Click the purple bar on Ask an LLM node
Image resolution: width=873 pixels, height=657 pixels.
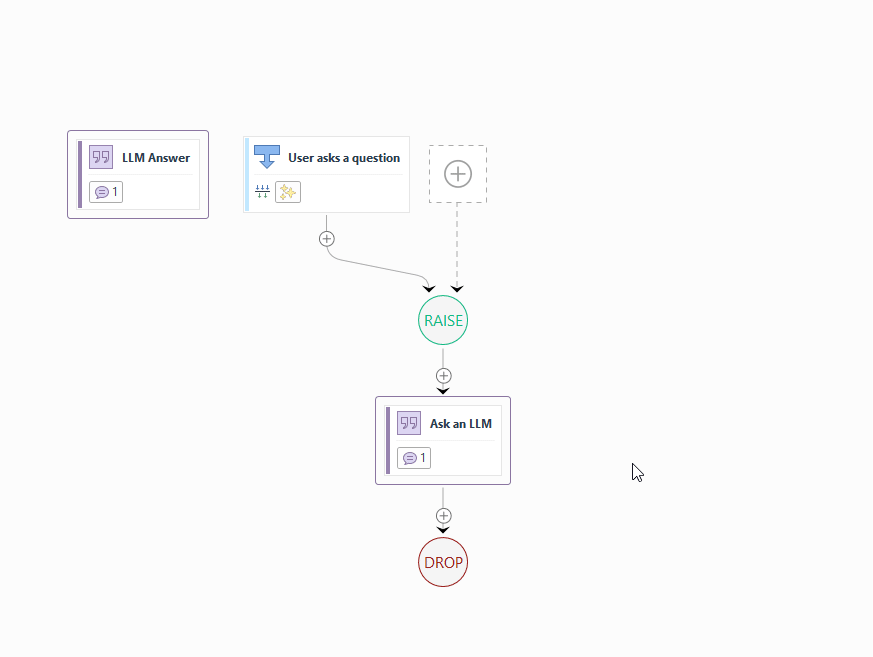tap(388, 440)
